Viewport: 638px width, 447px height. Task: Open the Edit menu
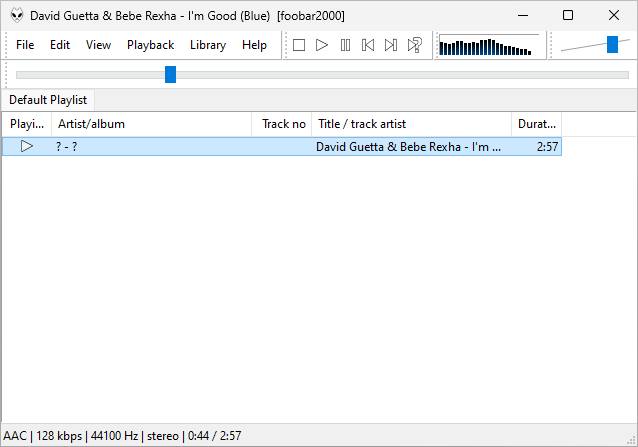coord(60,45)
